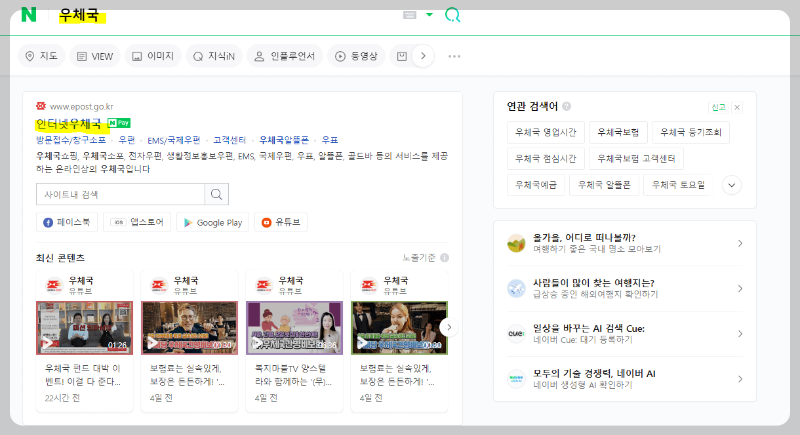Open the EMS/국제우편 sublink

(173, 140)
